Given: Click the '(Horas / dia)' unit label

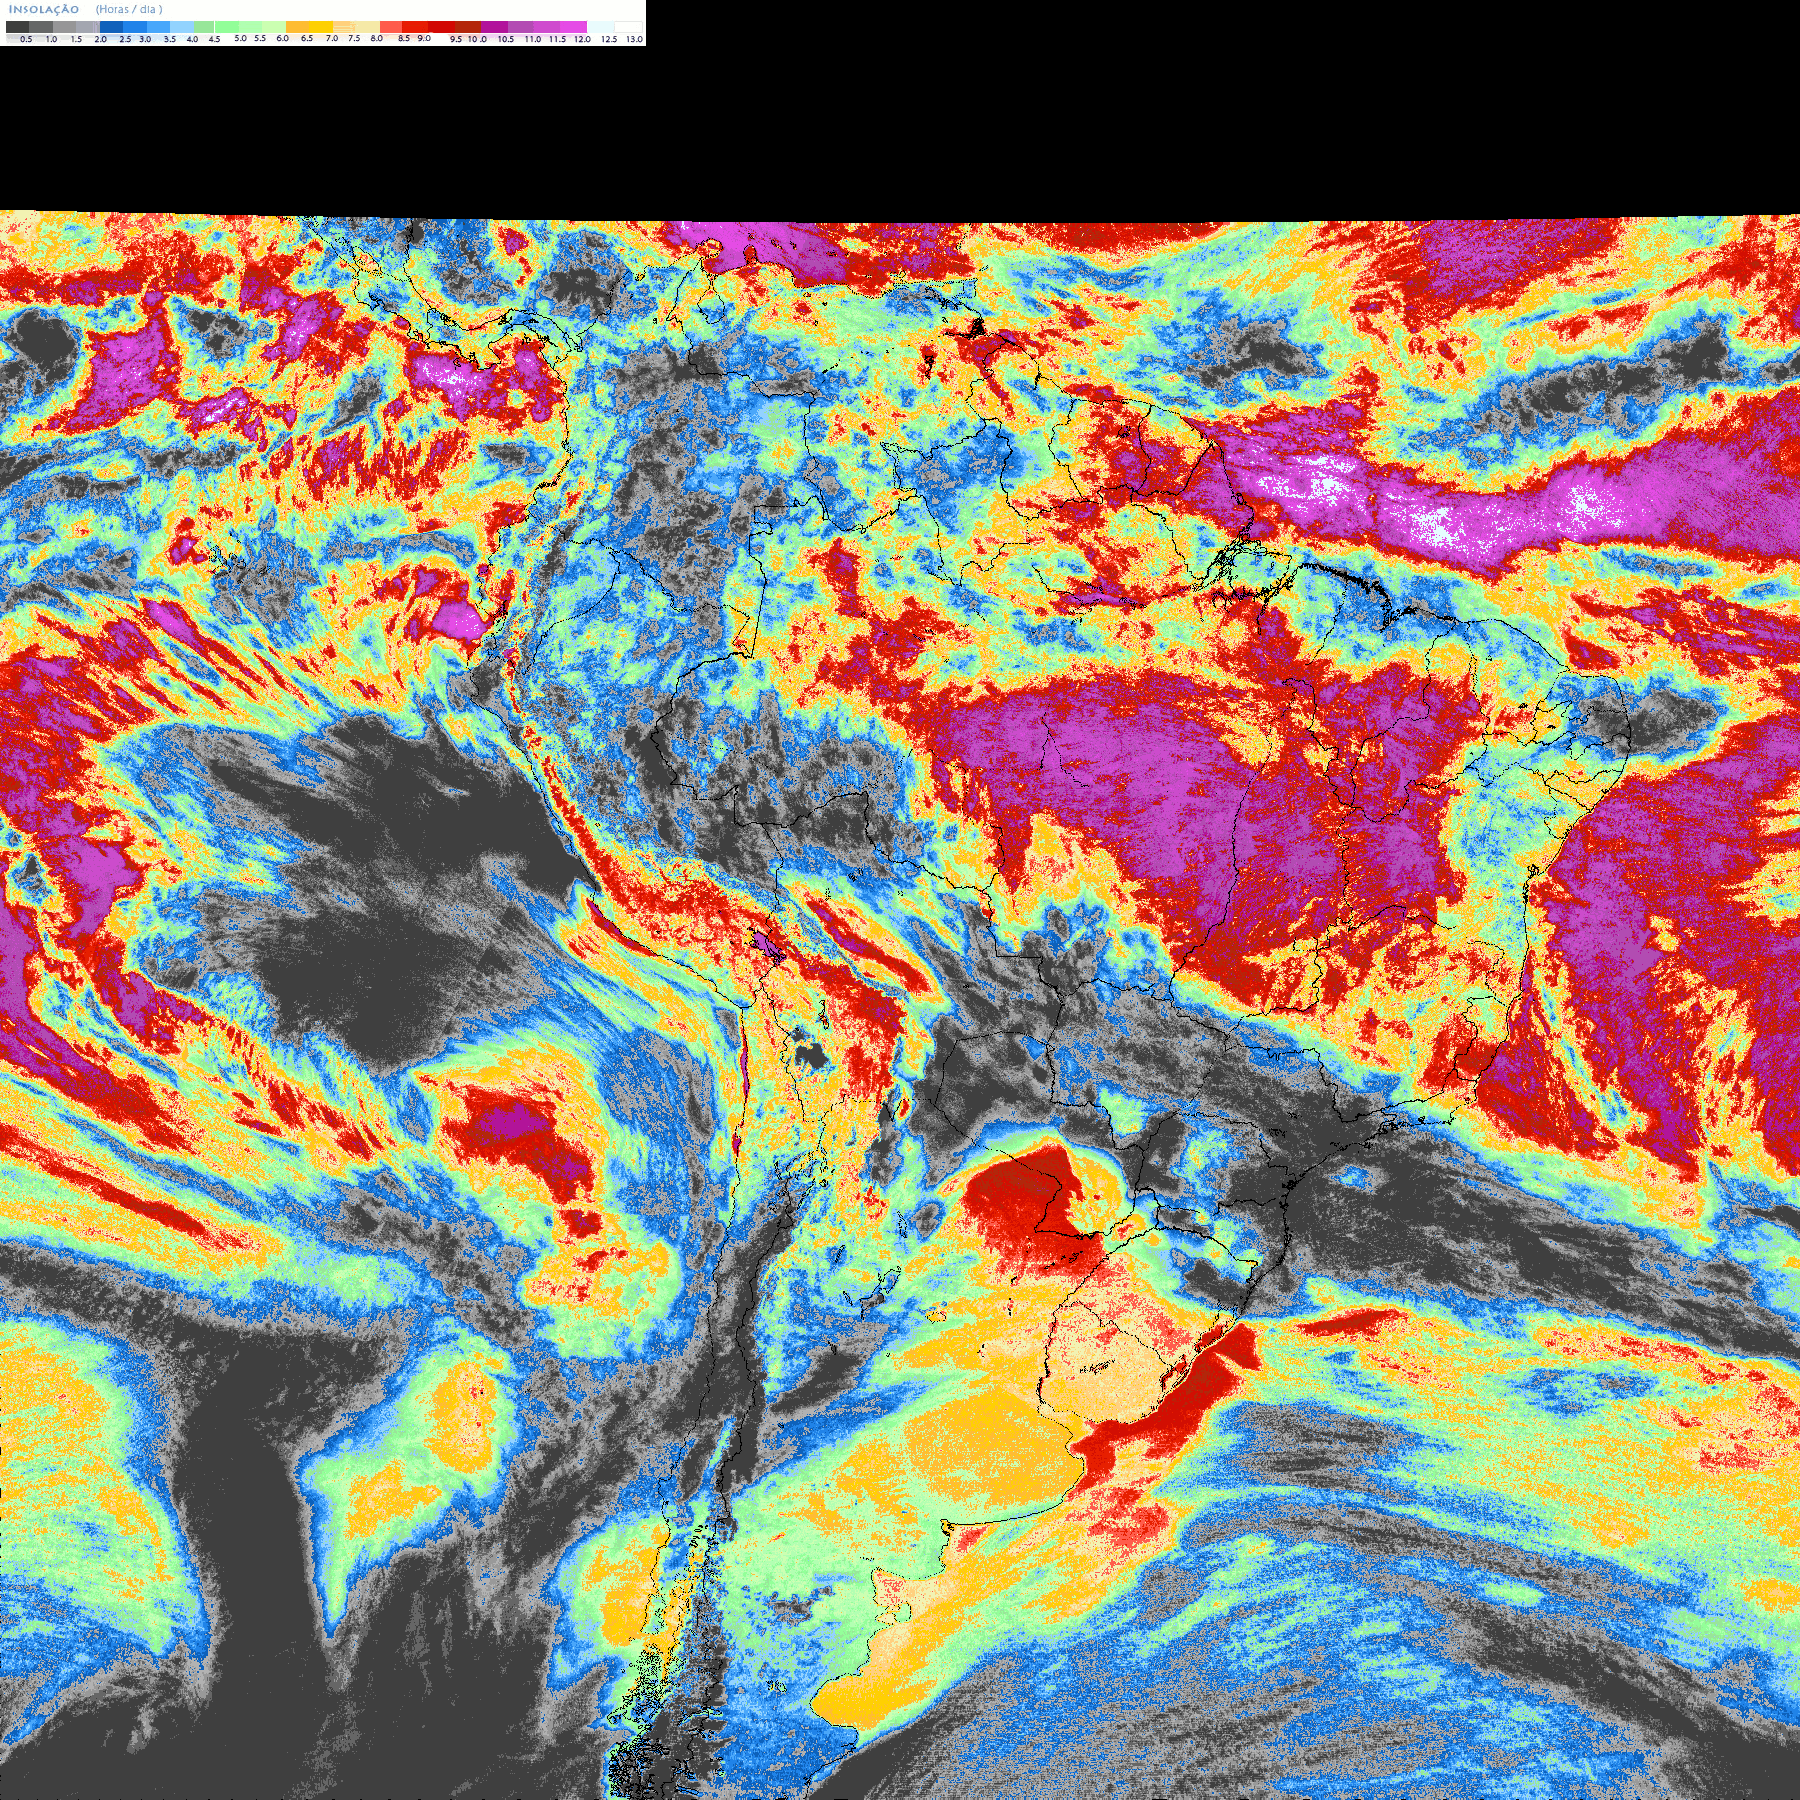Looking at the screenshot, I should (129, 9).
